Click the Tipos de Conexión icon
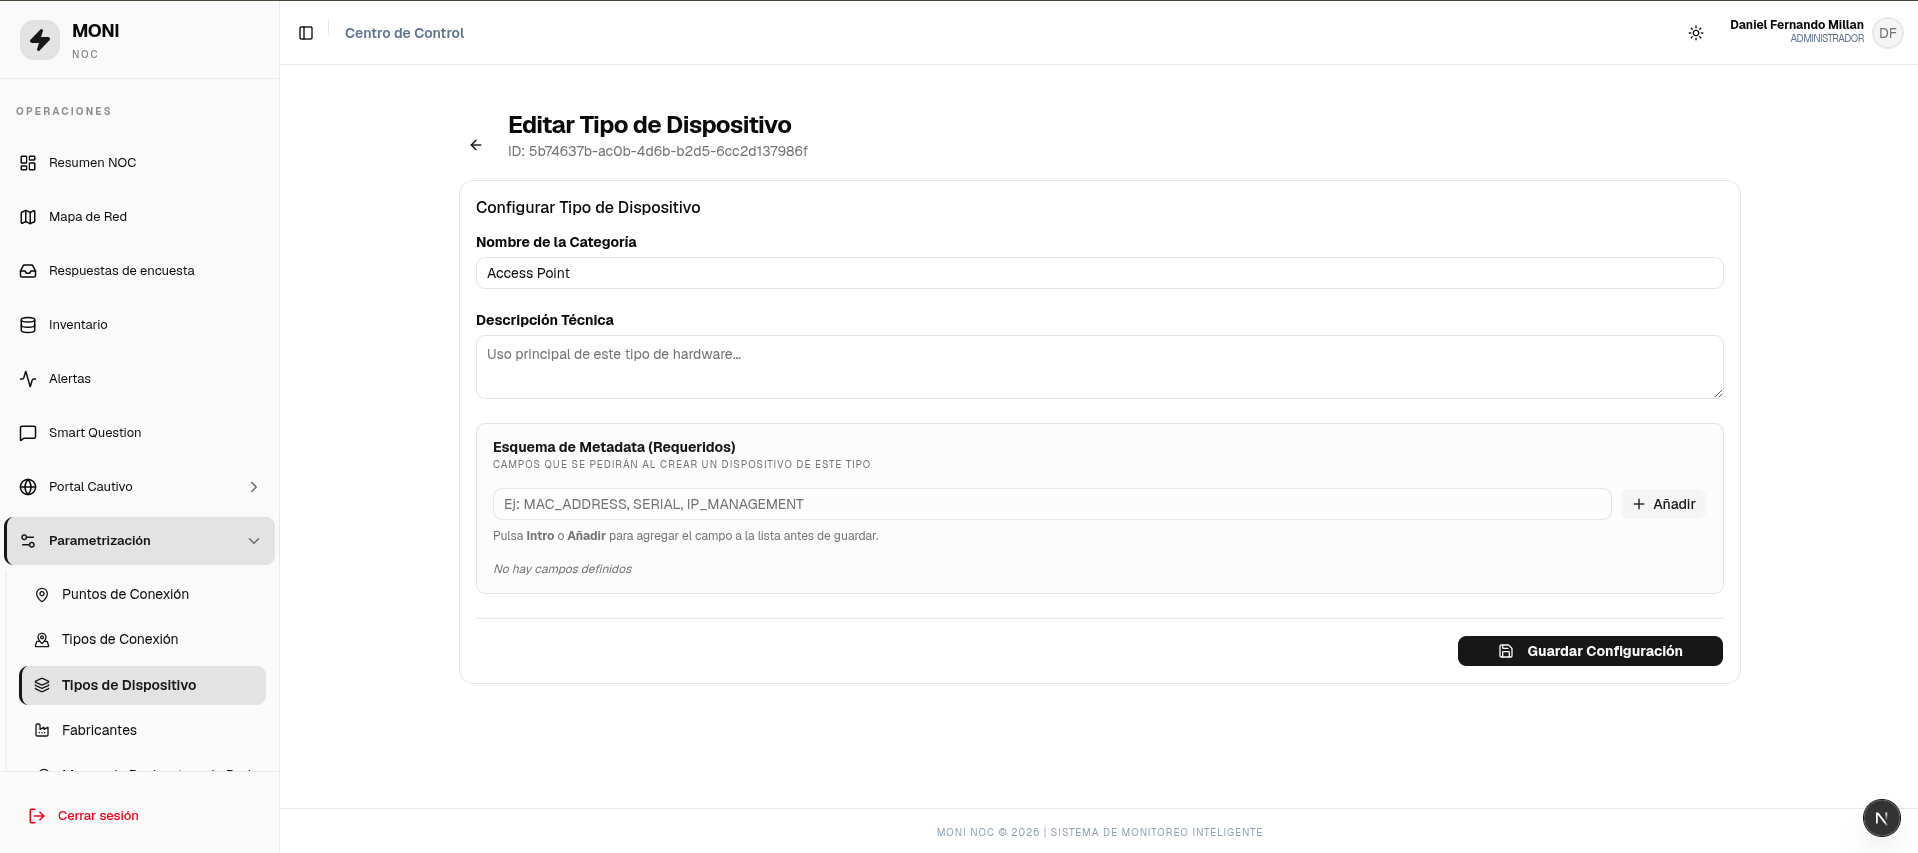 (x=42, y=640)
